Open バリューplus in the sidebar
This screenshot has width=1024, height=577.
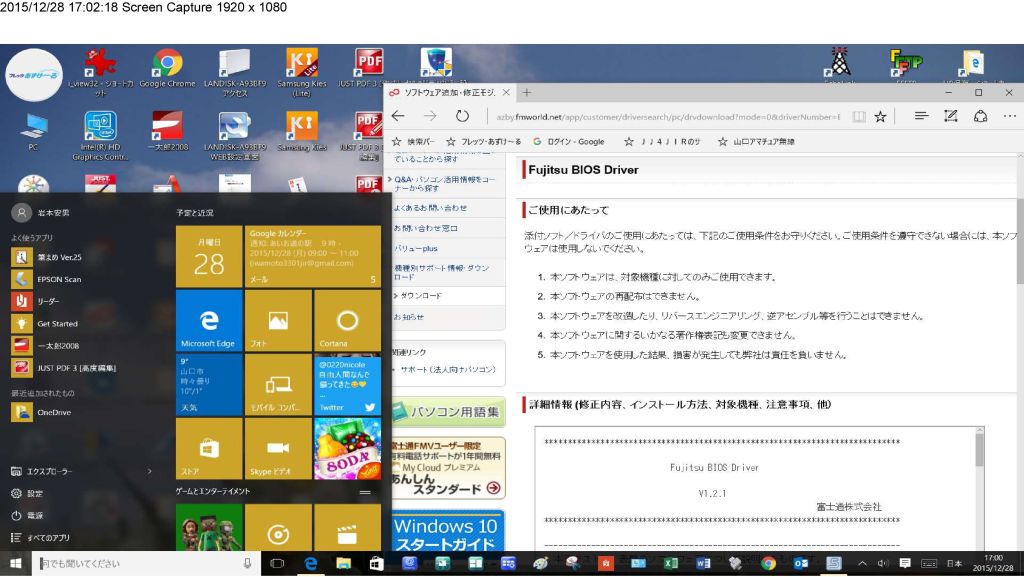416,249
